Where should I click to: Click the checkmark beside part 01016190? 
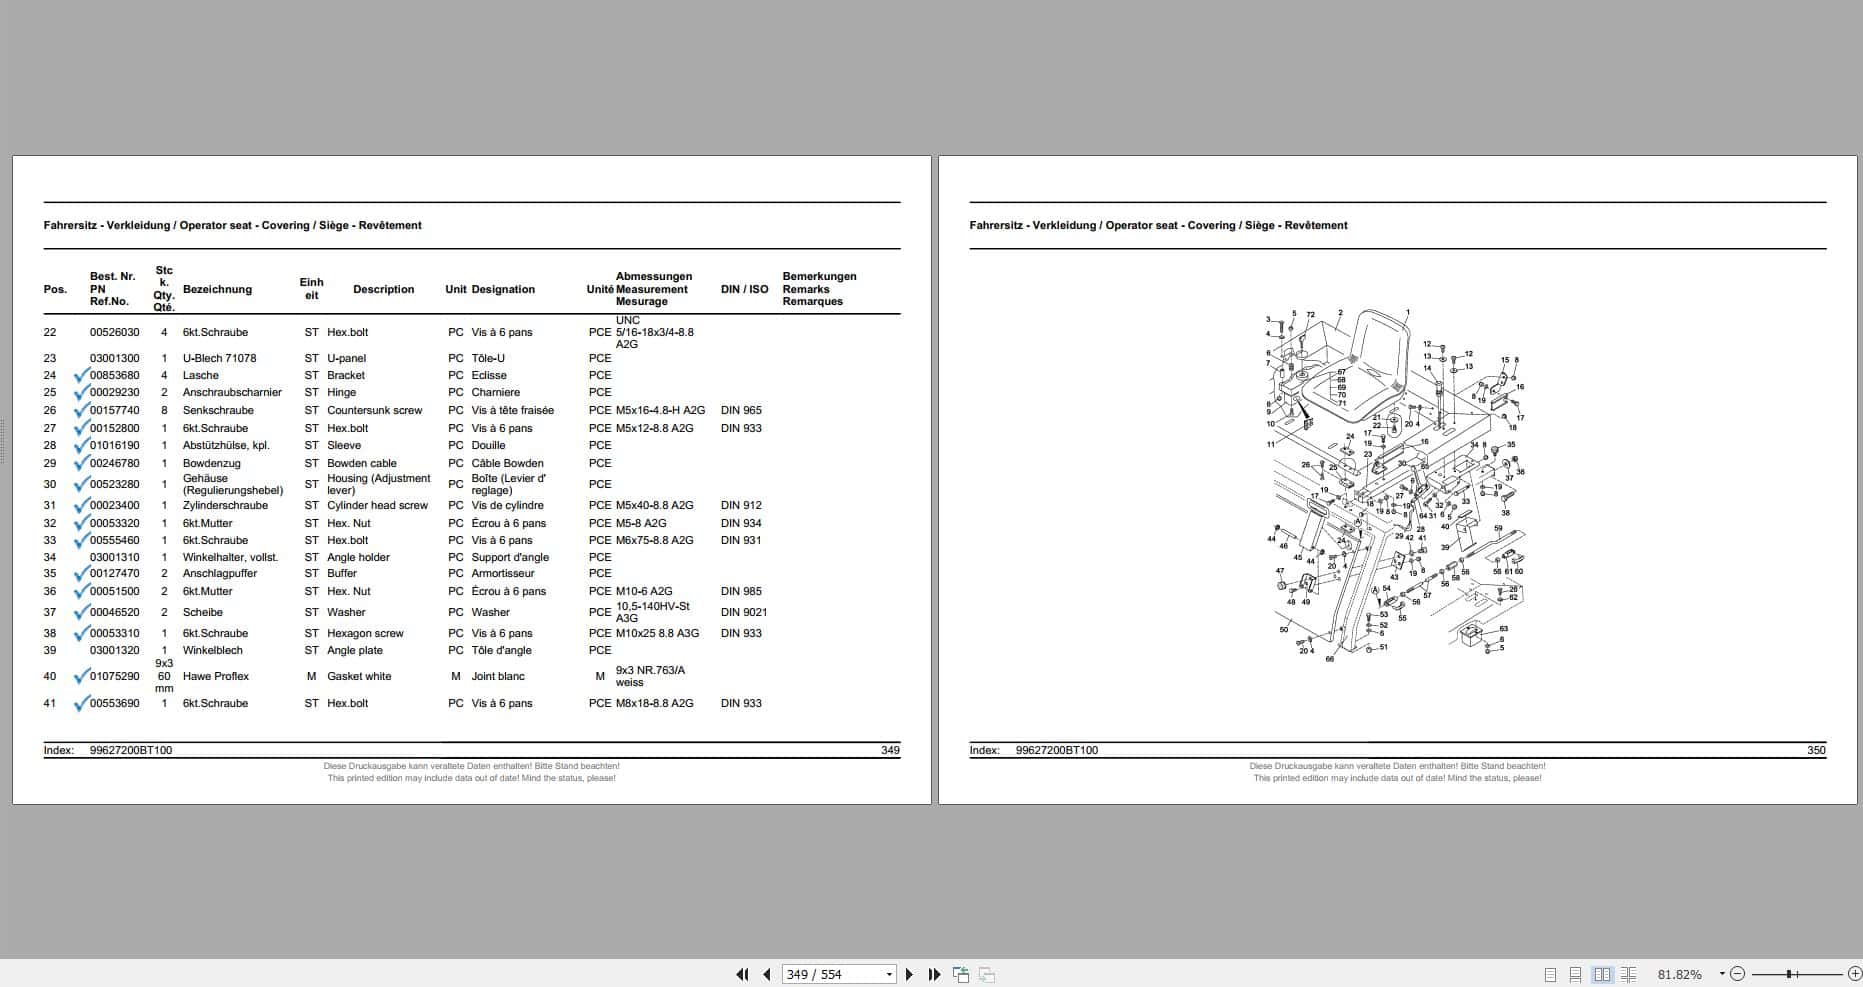(81, 445)
